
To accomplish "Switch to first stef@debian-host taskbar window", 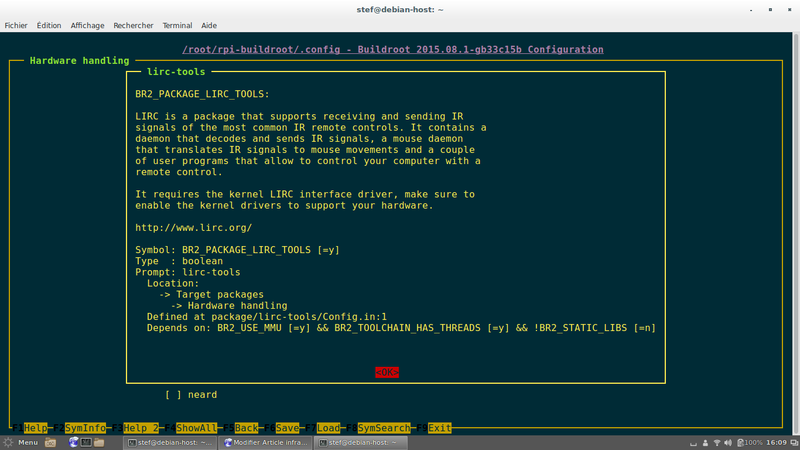I will click(170, 442).
